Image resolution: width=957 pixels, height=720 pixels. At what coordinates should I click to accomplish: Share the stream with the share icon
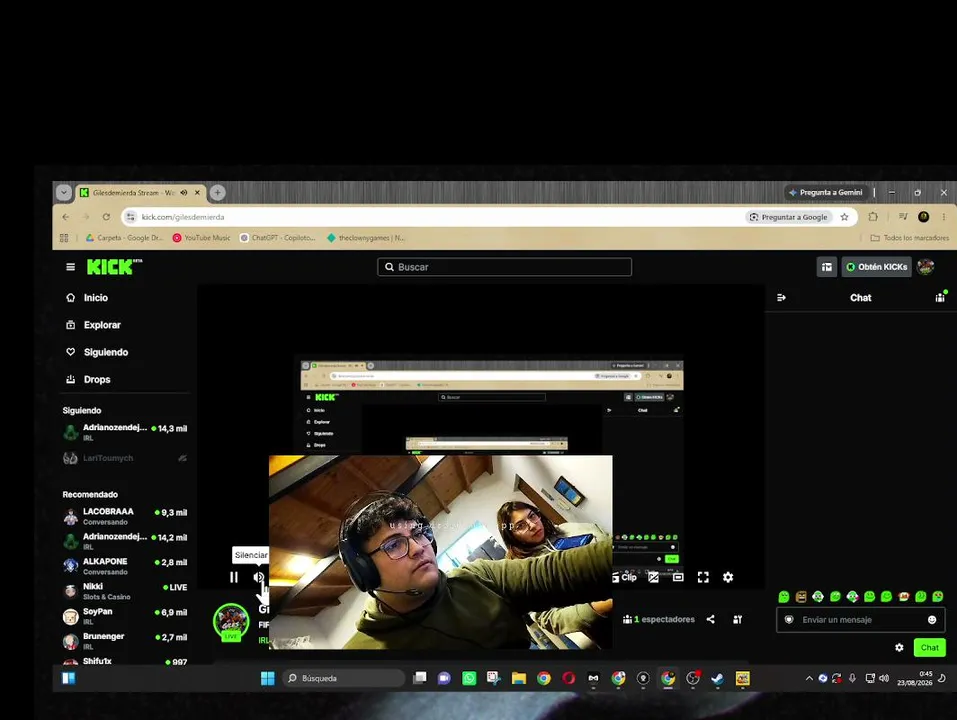coord(710,619)
